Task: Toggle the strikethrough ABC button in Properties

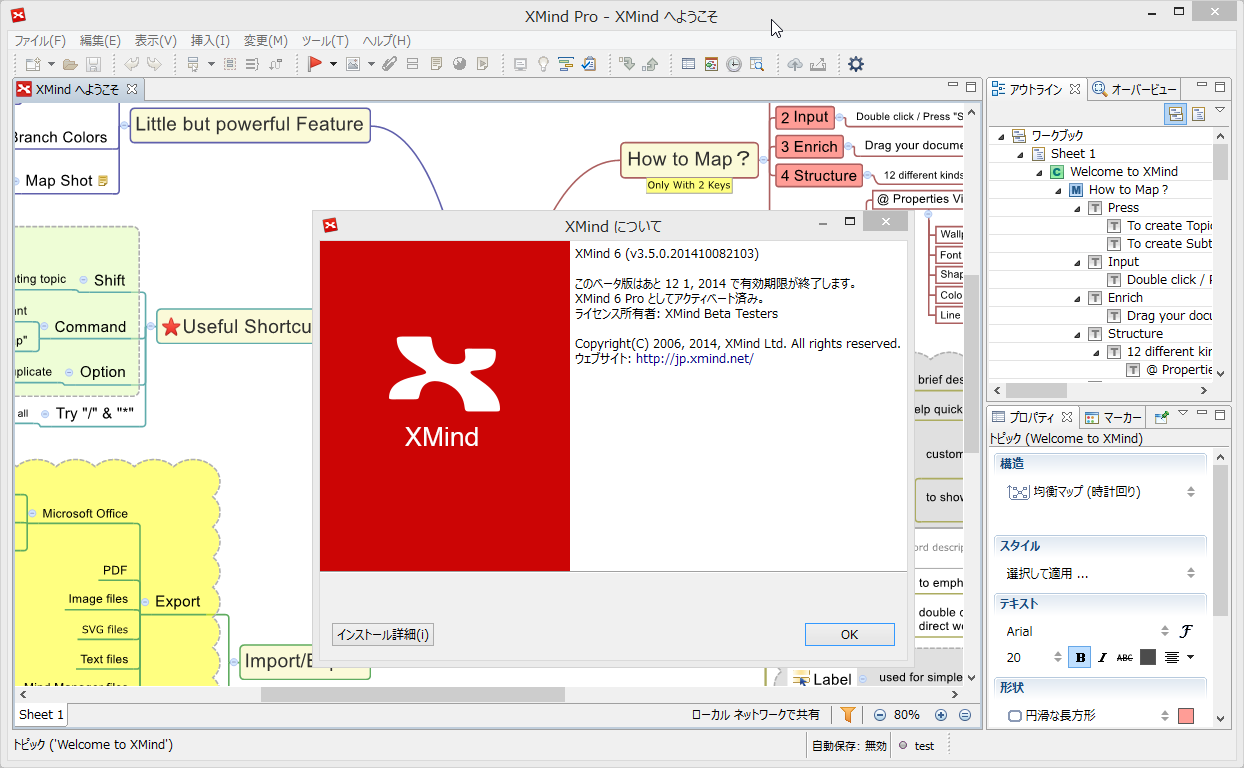Action: tap(1125, 657)
